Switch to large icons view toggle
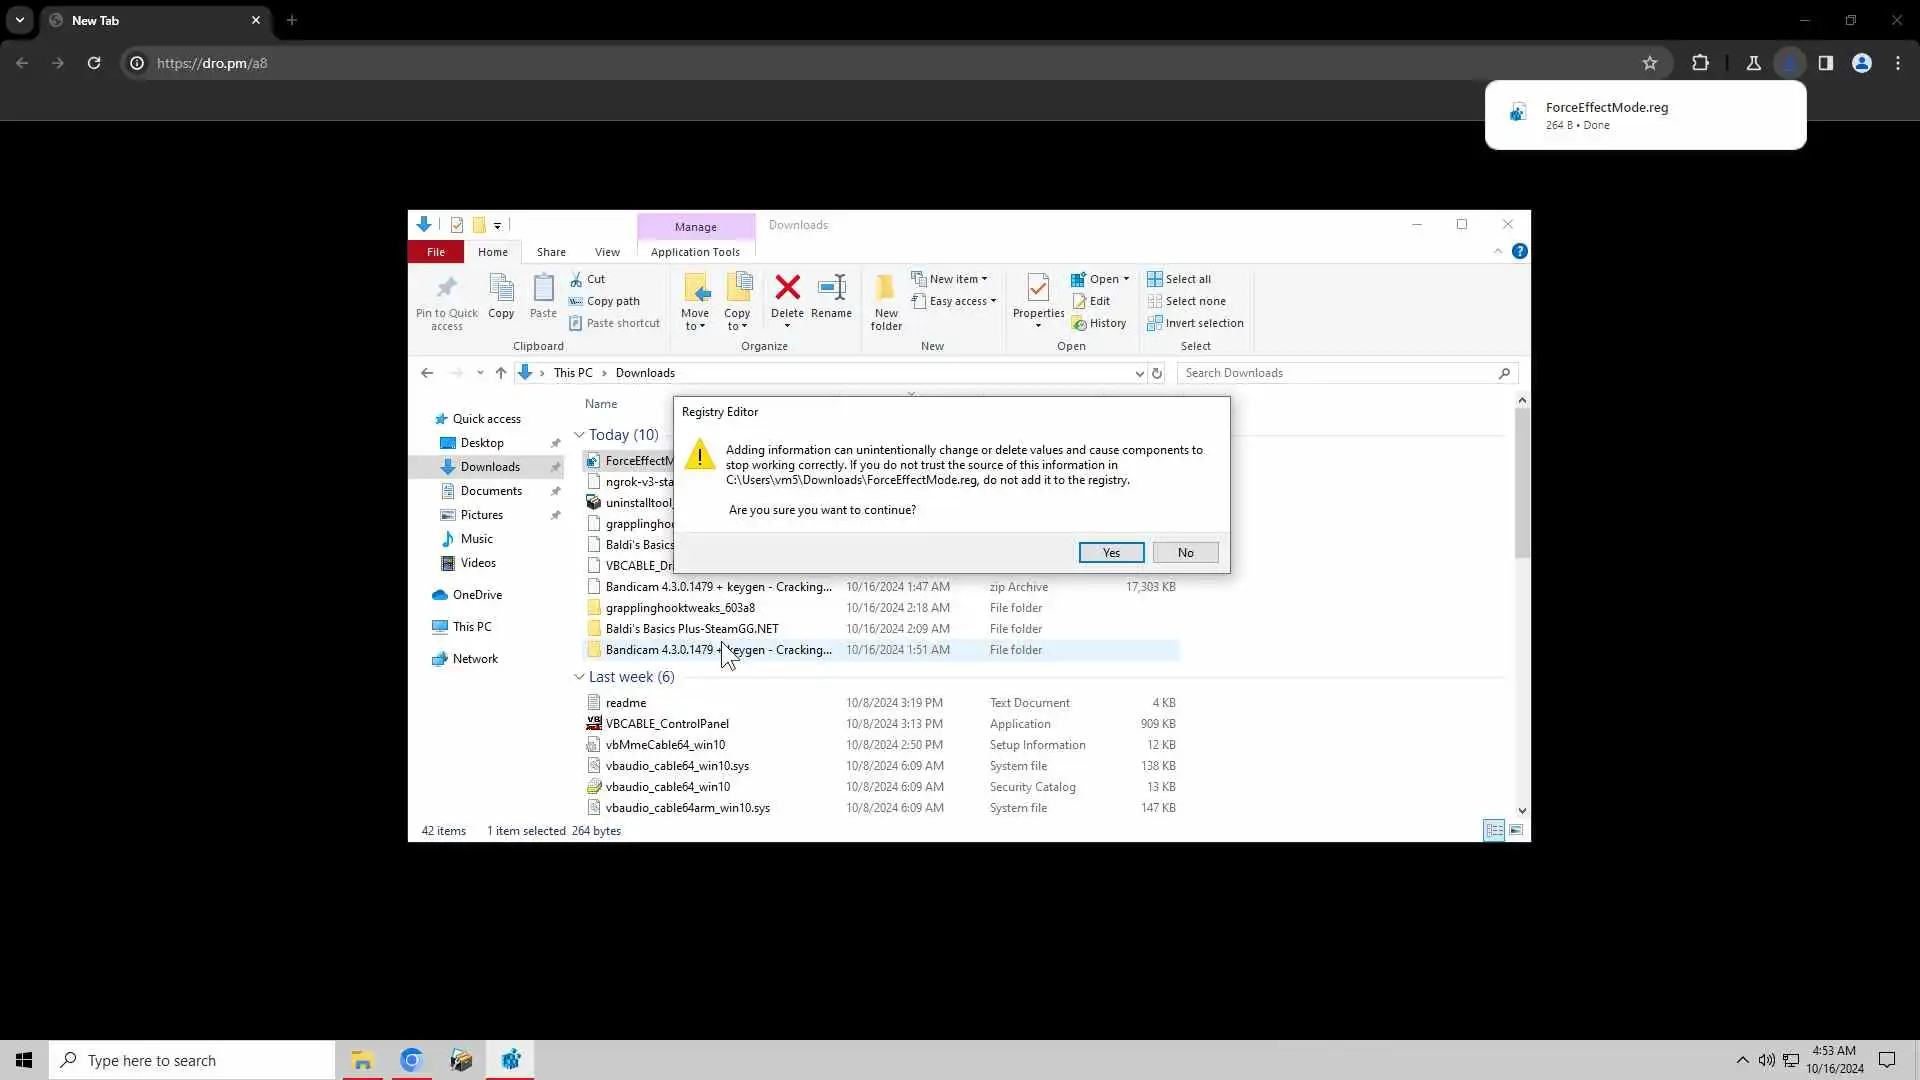The height and width of the screenshot is (1080, 1920). 1516,830
